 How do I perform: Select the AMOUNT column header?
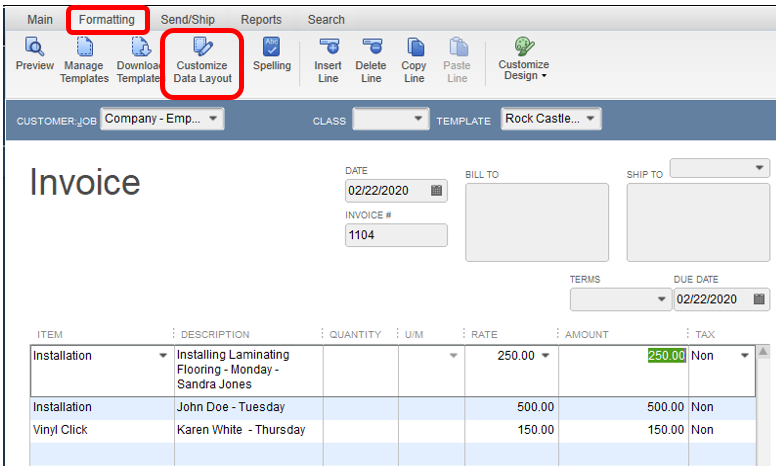(586, 334)
